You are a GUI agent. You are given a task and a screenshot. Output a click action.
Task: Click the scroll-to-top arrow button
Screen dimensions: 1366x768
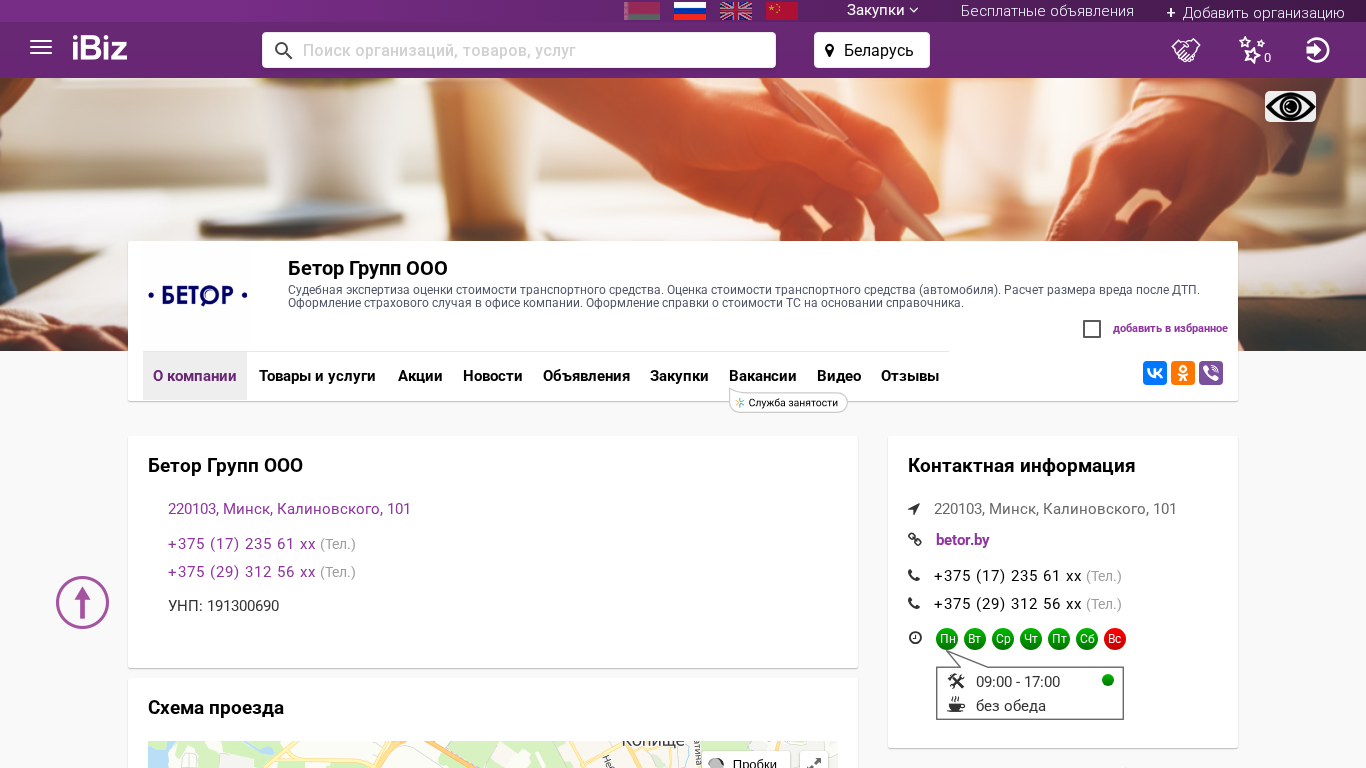(82, 602)
